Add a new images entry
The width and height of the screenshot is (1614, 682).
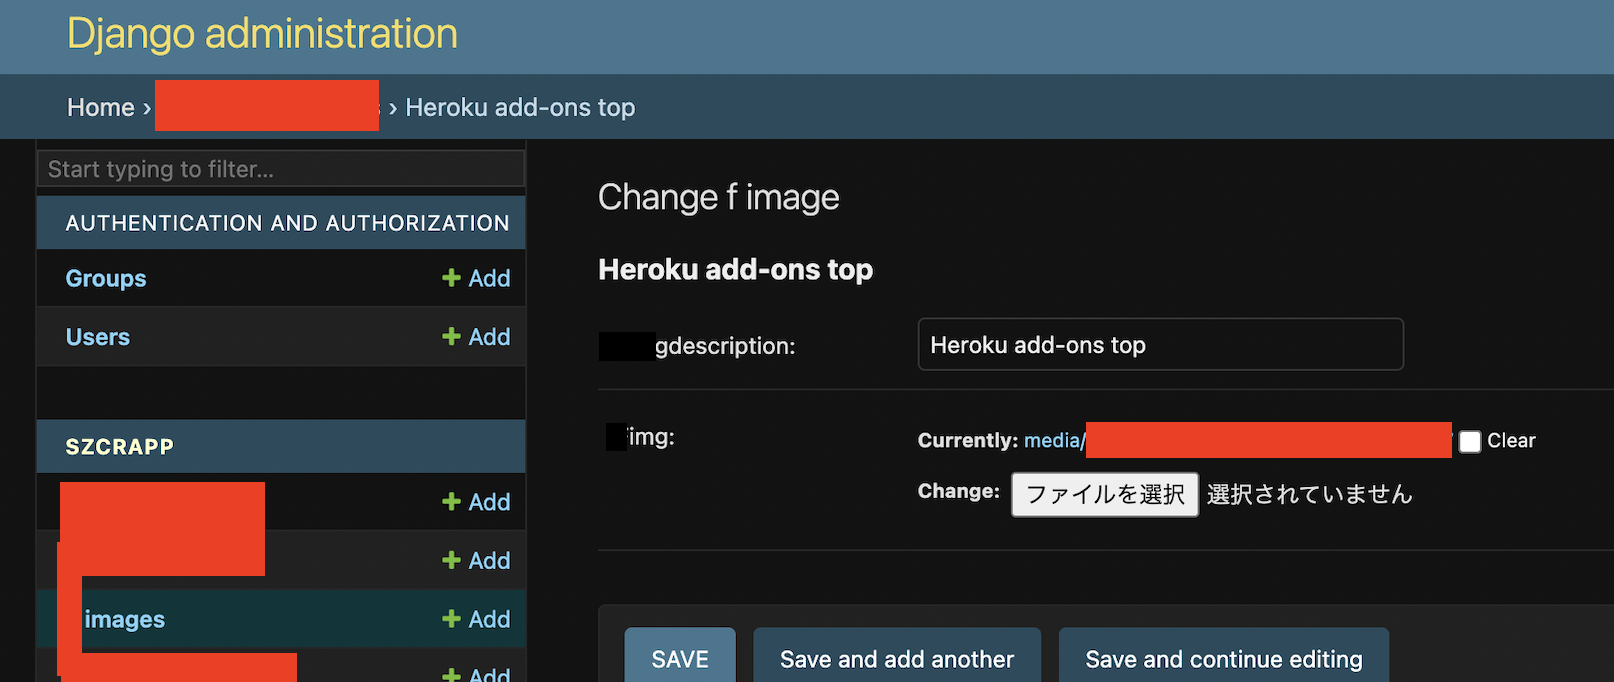coord(476,620)
